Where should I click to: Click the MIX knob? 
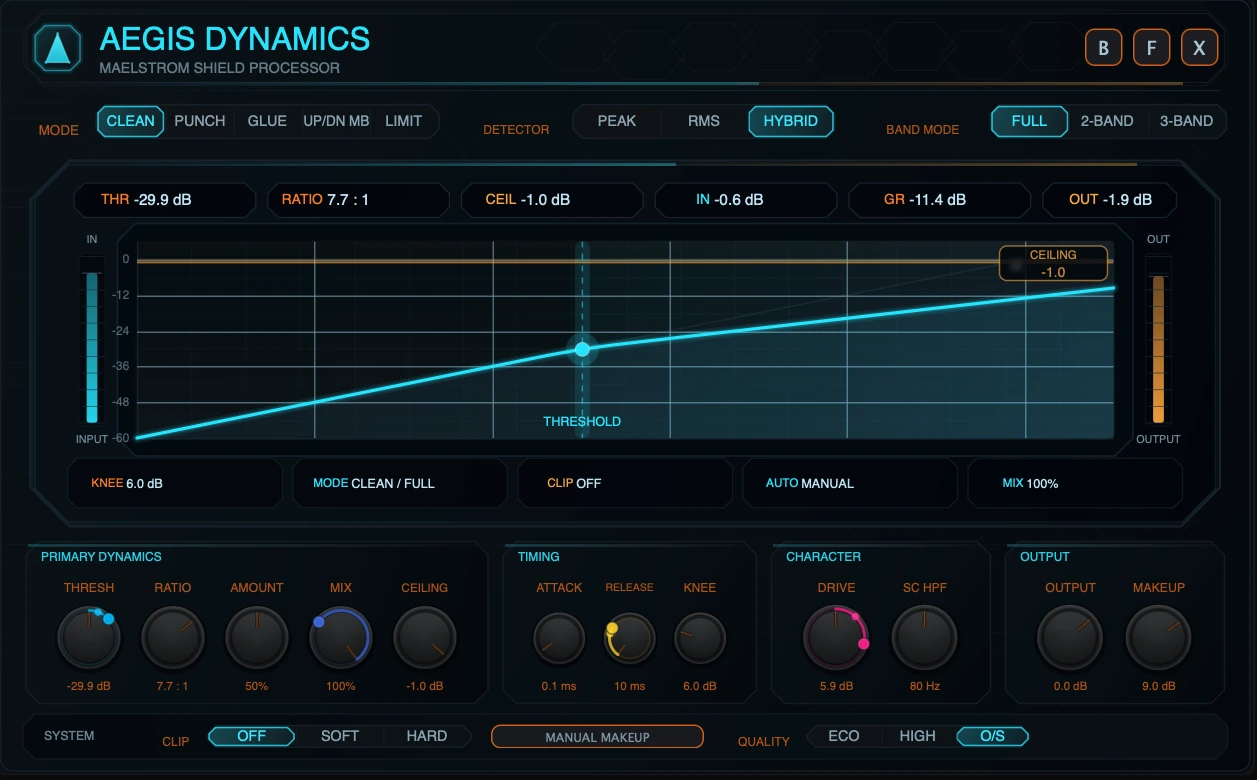click(x=341, y=639)
